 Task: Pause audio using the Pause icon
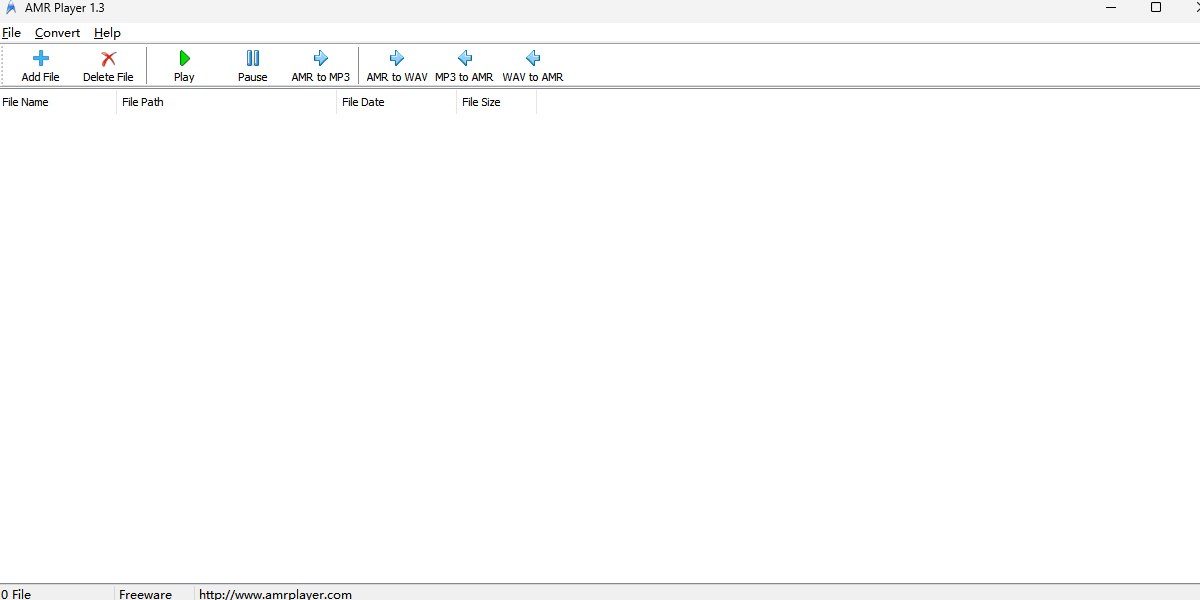point(253,59)
